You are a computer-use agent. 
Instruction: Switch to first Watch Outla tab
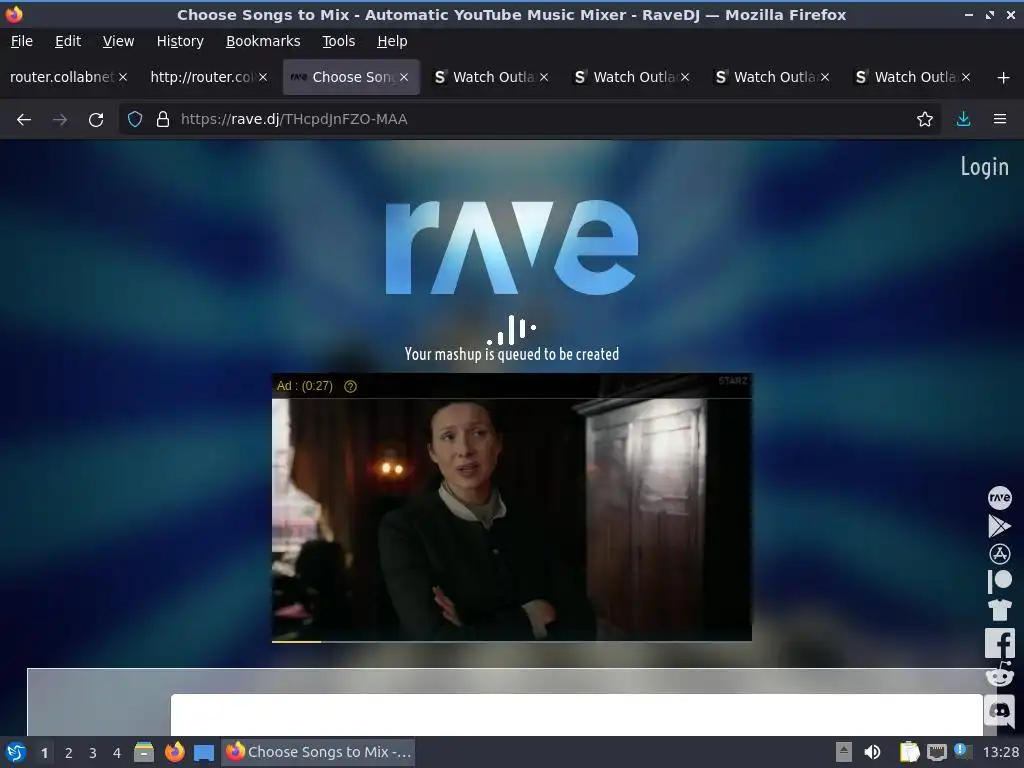491,77
